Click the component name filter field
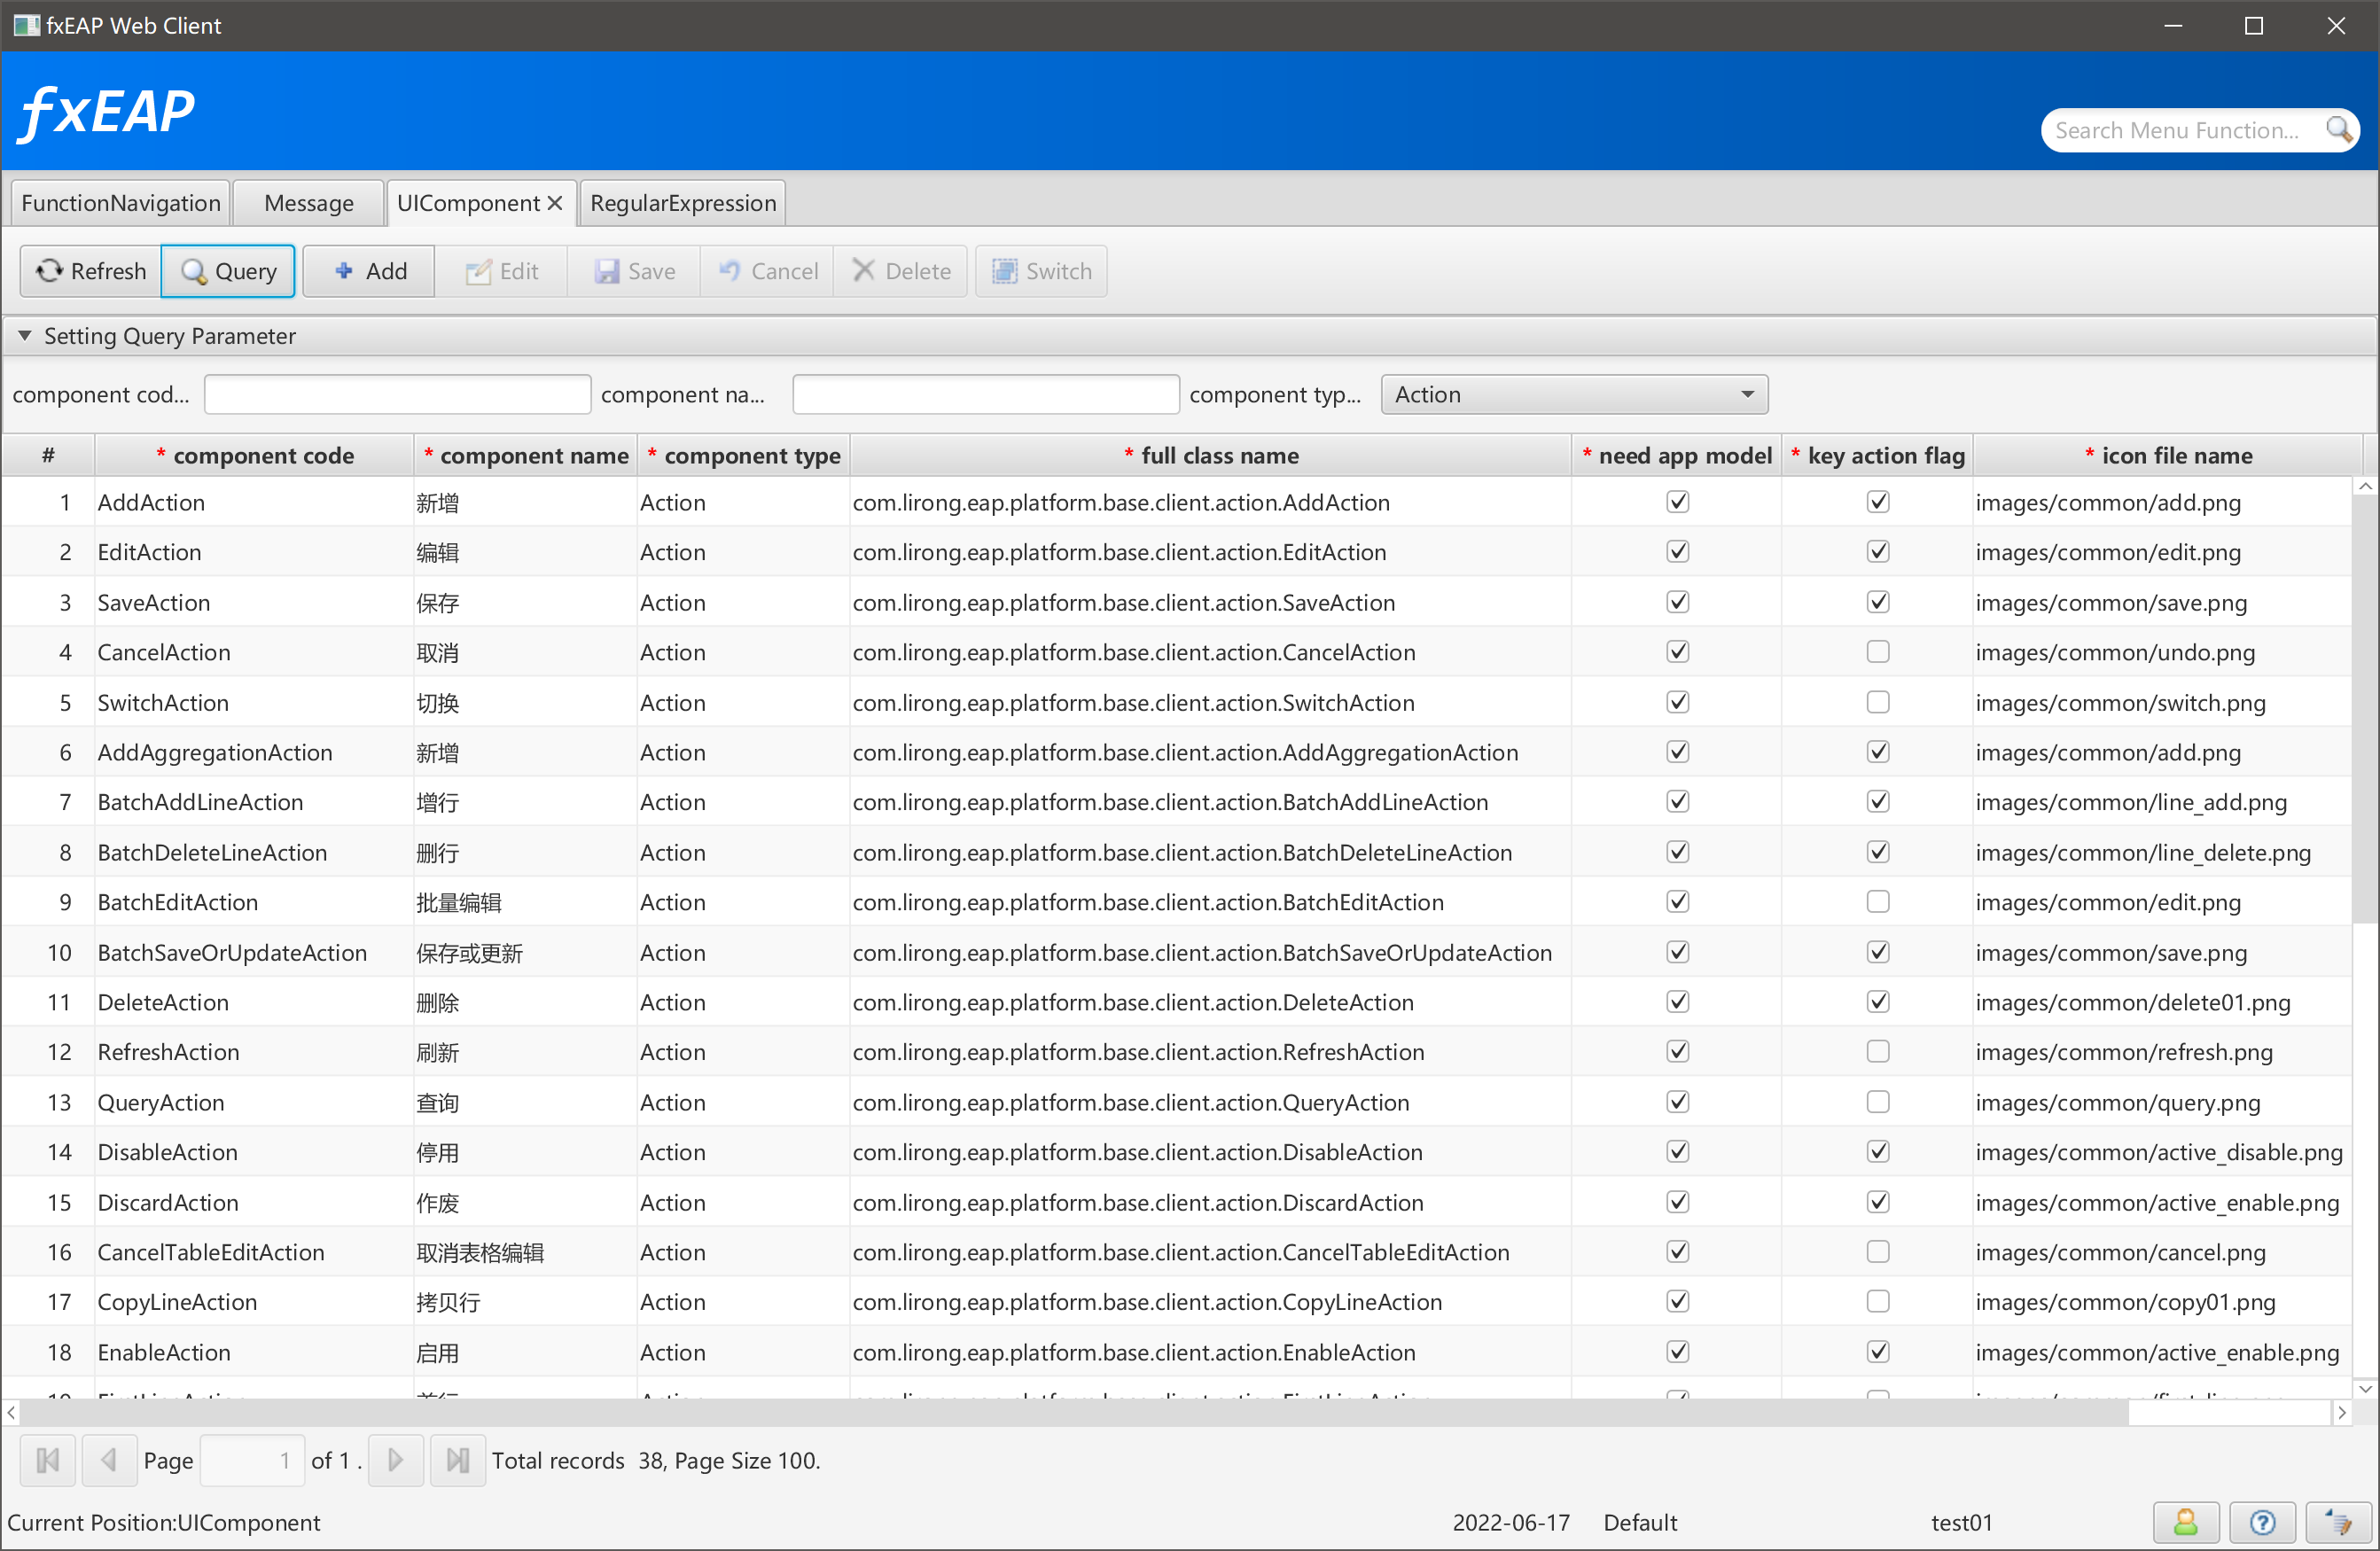 (986, 394)
